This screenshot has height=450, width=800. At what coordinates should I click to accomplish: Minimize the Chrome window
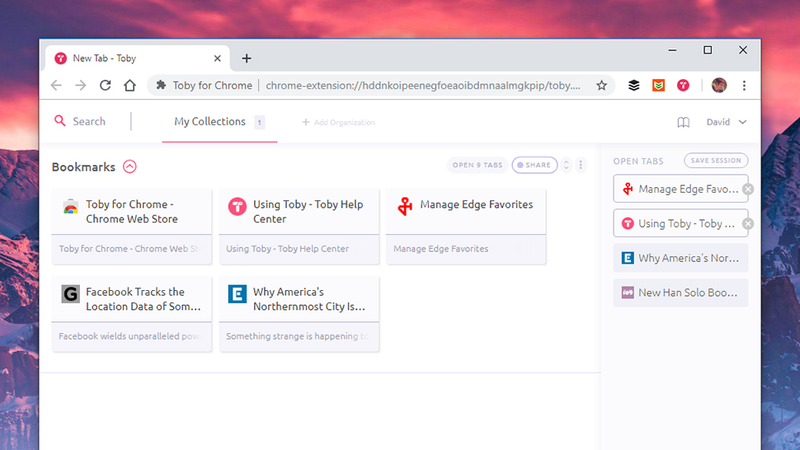point(672,50)
